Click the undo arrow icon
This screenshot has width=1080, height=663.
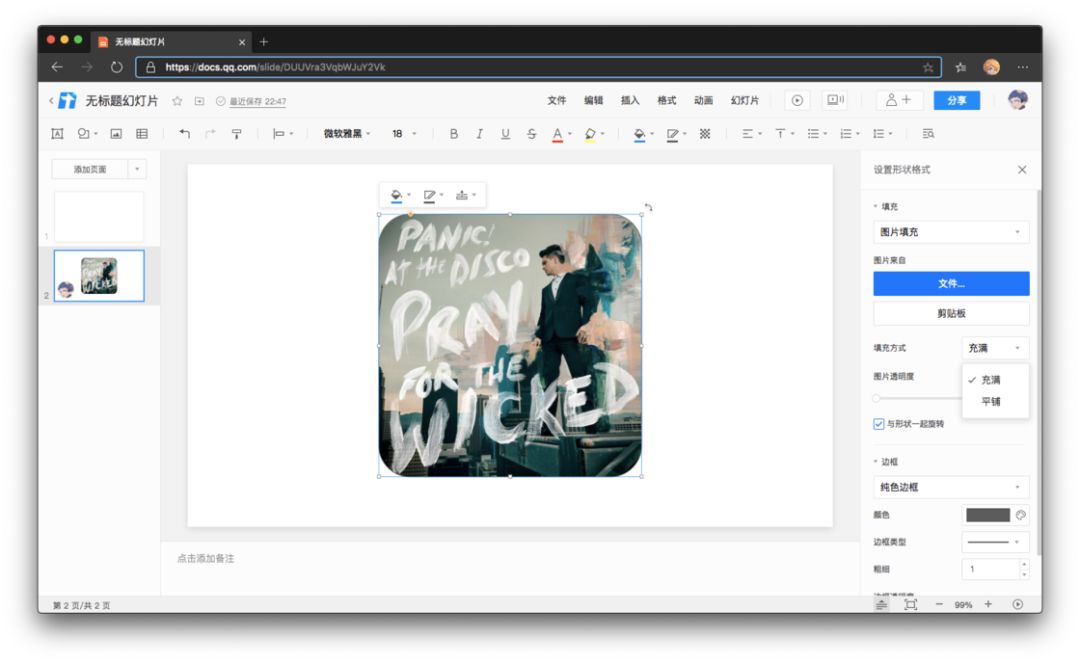pos(184,134)
